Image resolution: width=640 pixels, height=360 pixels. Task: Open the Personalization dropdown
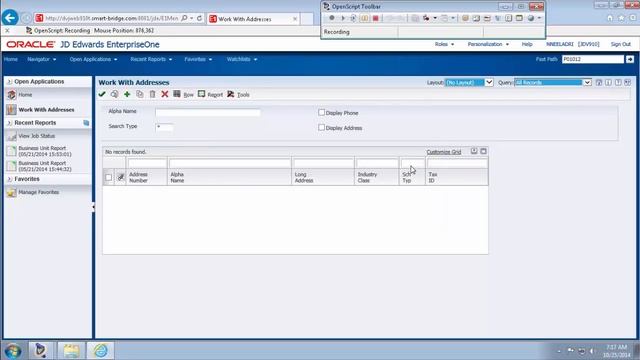coord(488,44)
